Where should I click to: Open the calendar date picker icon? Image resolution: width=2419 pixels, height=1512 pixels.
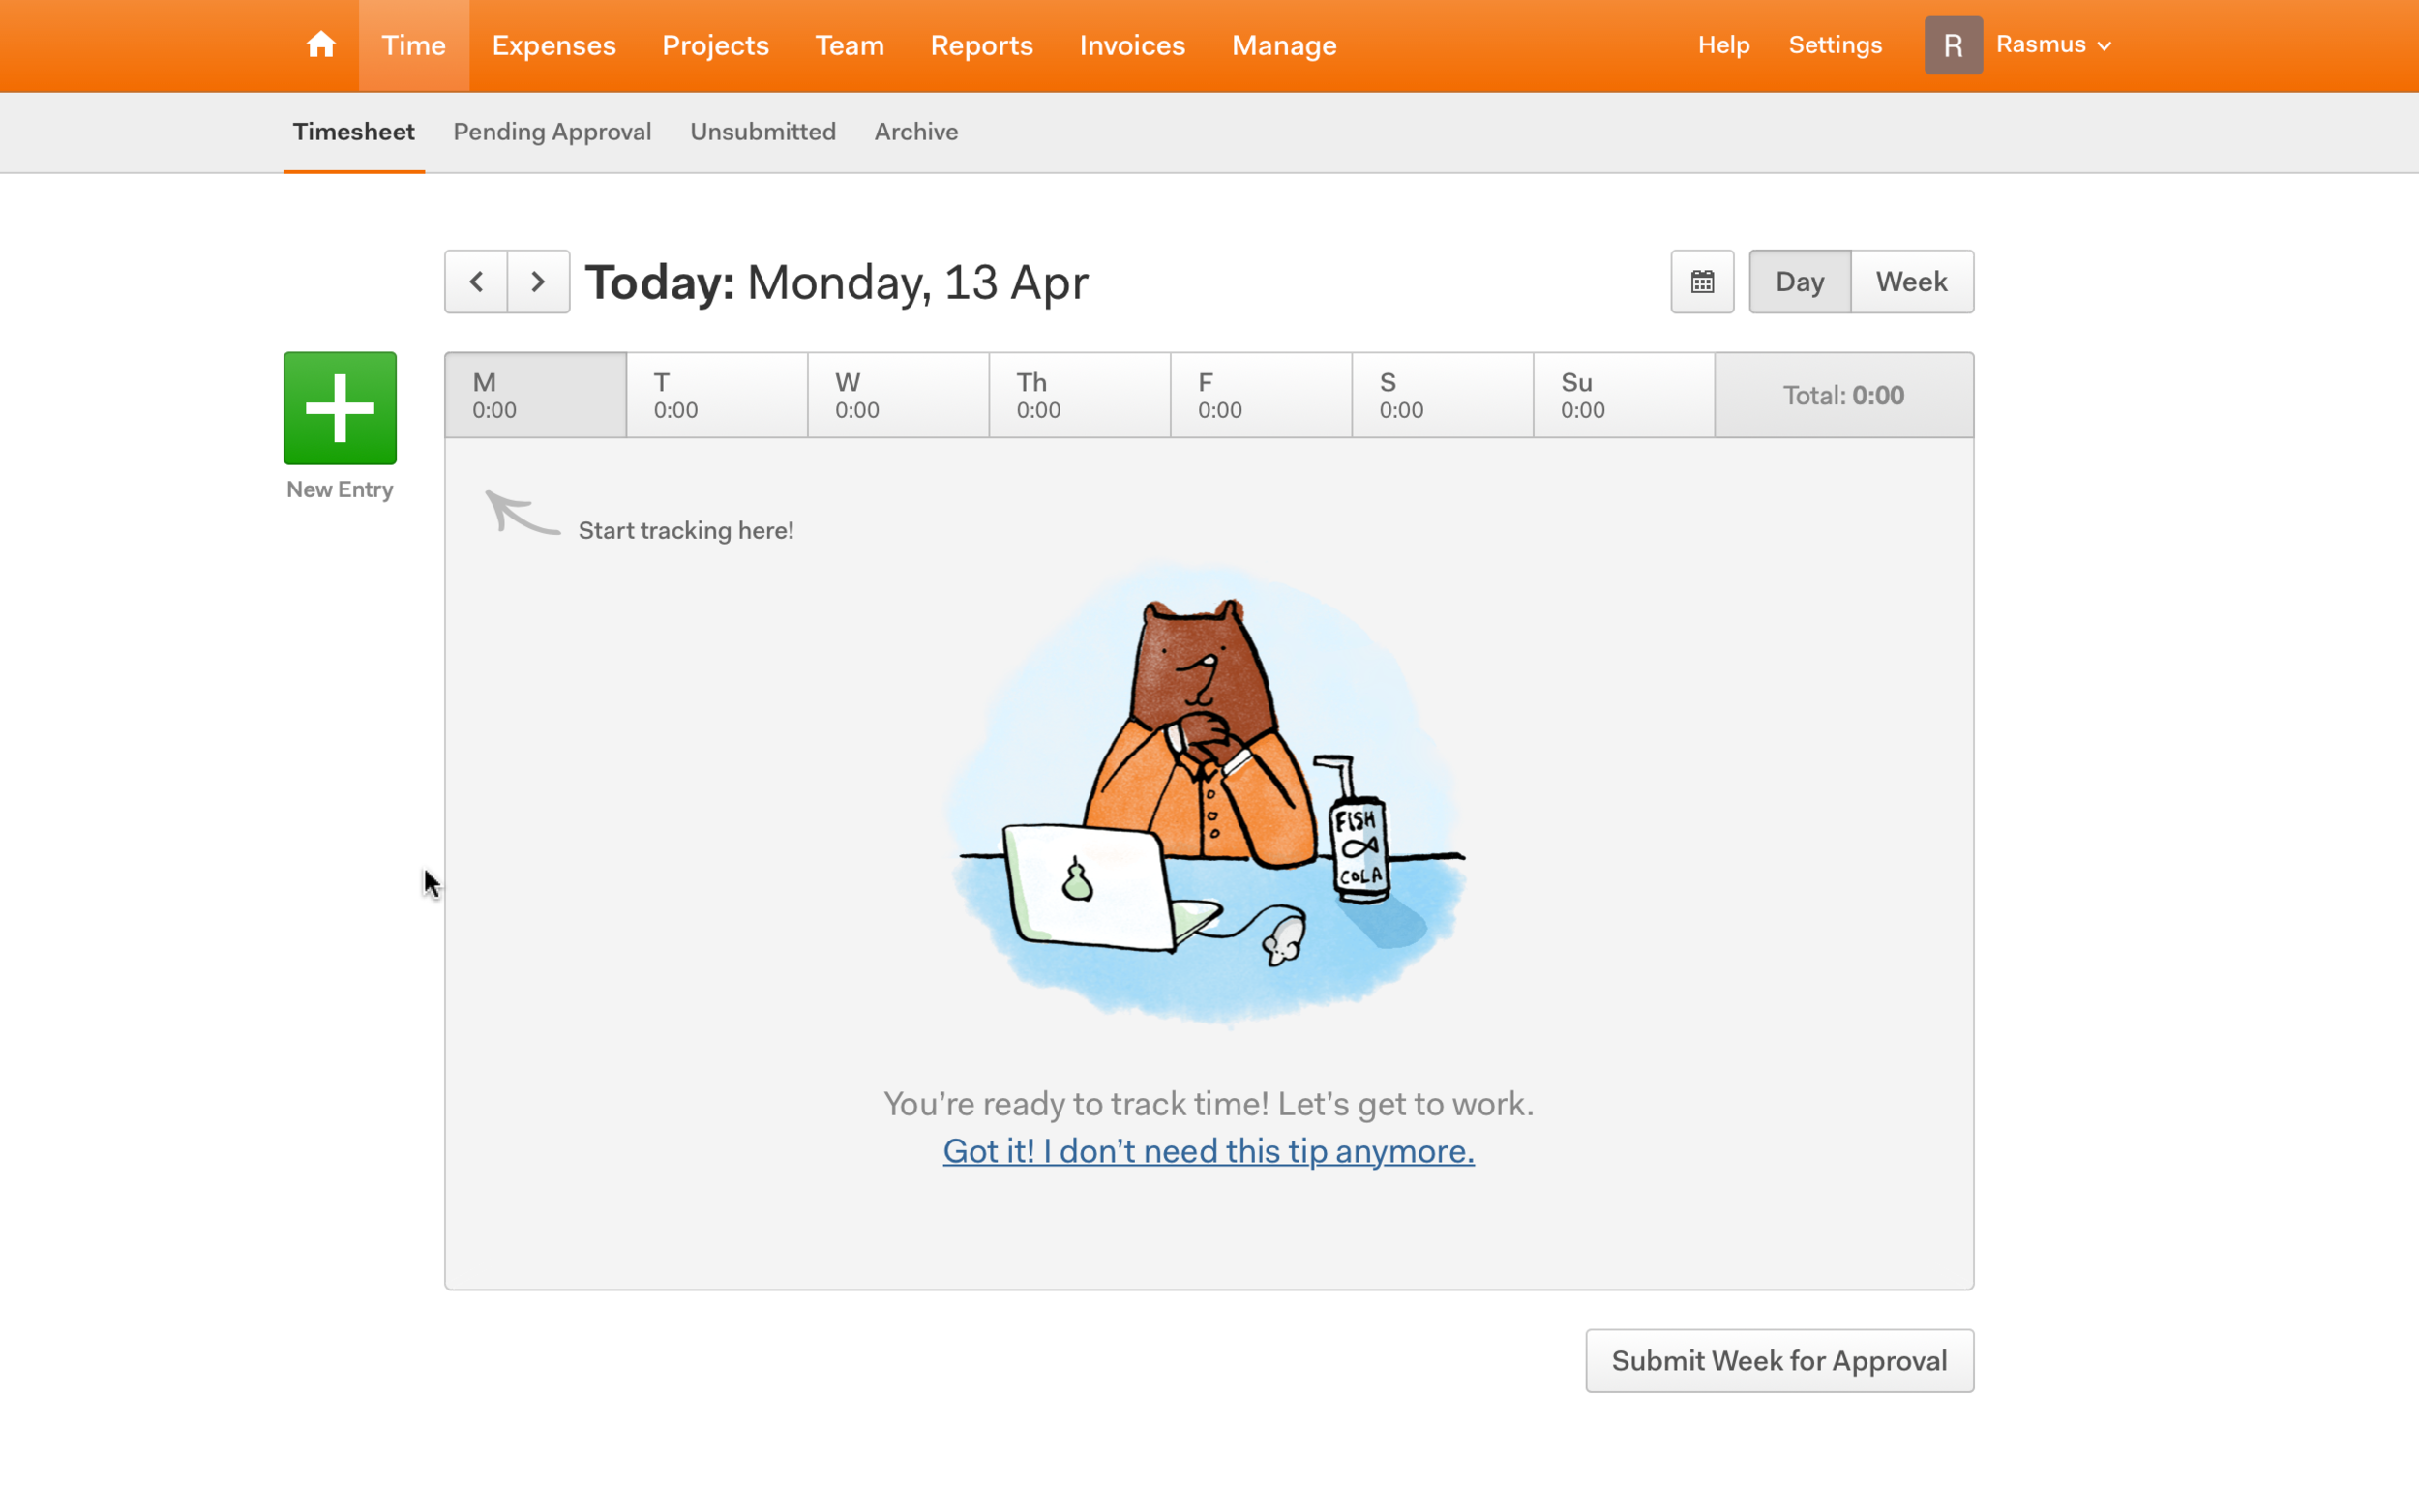pyautogui.click(x=1701, y=281)
